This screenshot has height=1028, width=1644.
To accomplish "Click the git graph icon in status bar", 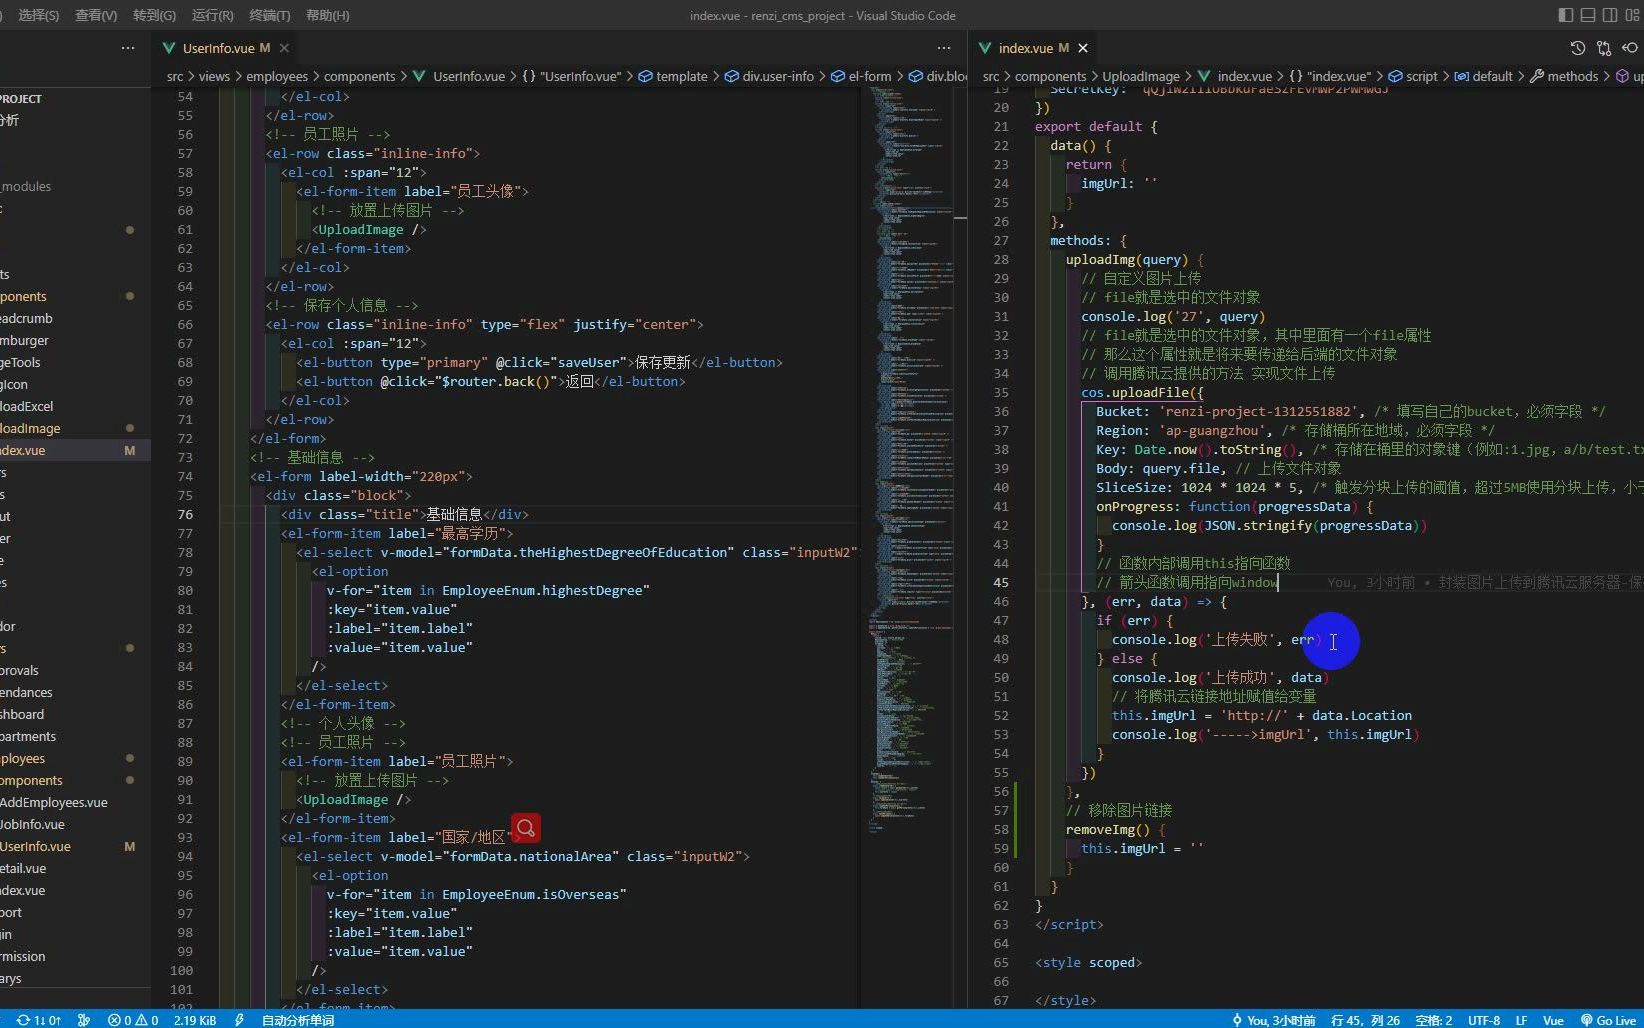I will coord(84,1020).
